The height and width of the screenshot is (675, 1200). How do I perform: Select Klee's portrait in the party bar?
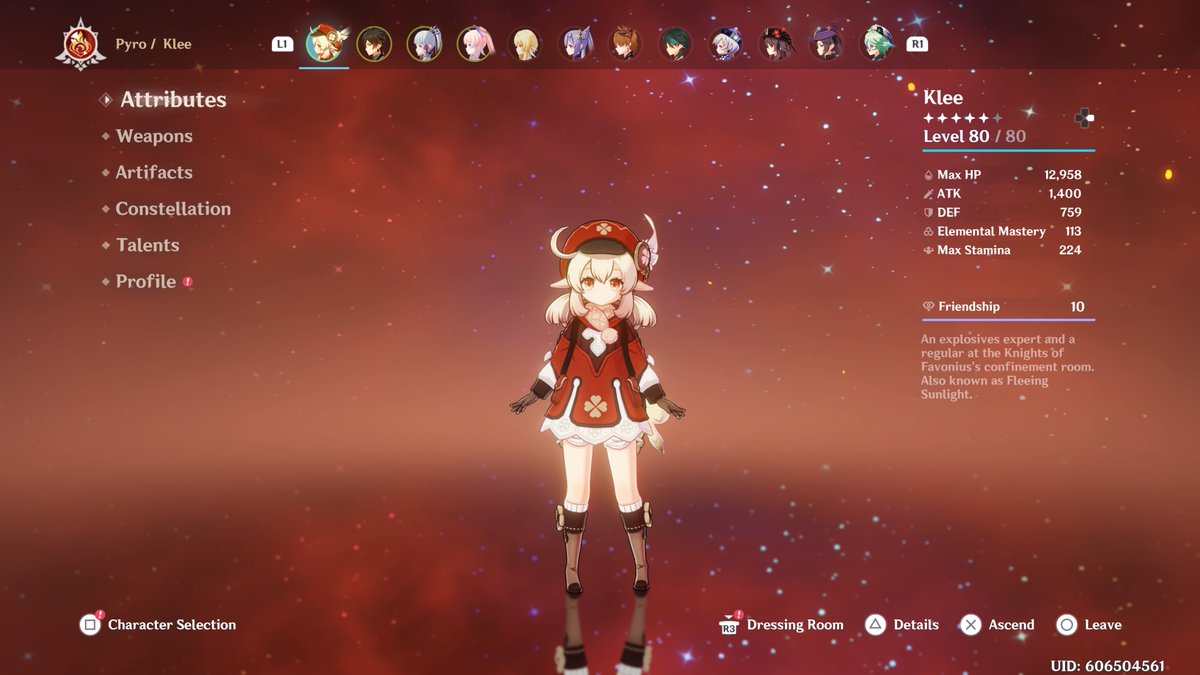click(324, 44)
